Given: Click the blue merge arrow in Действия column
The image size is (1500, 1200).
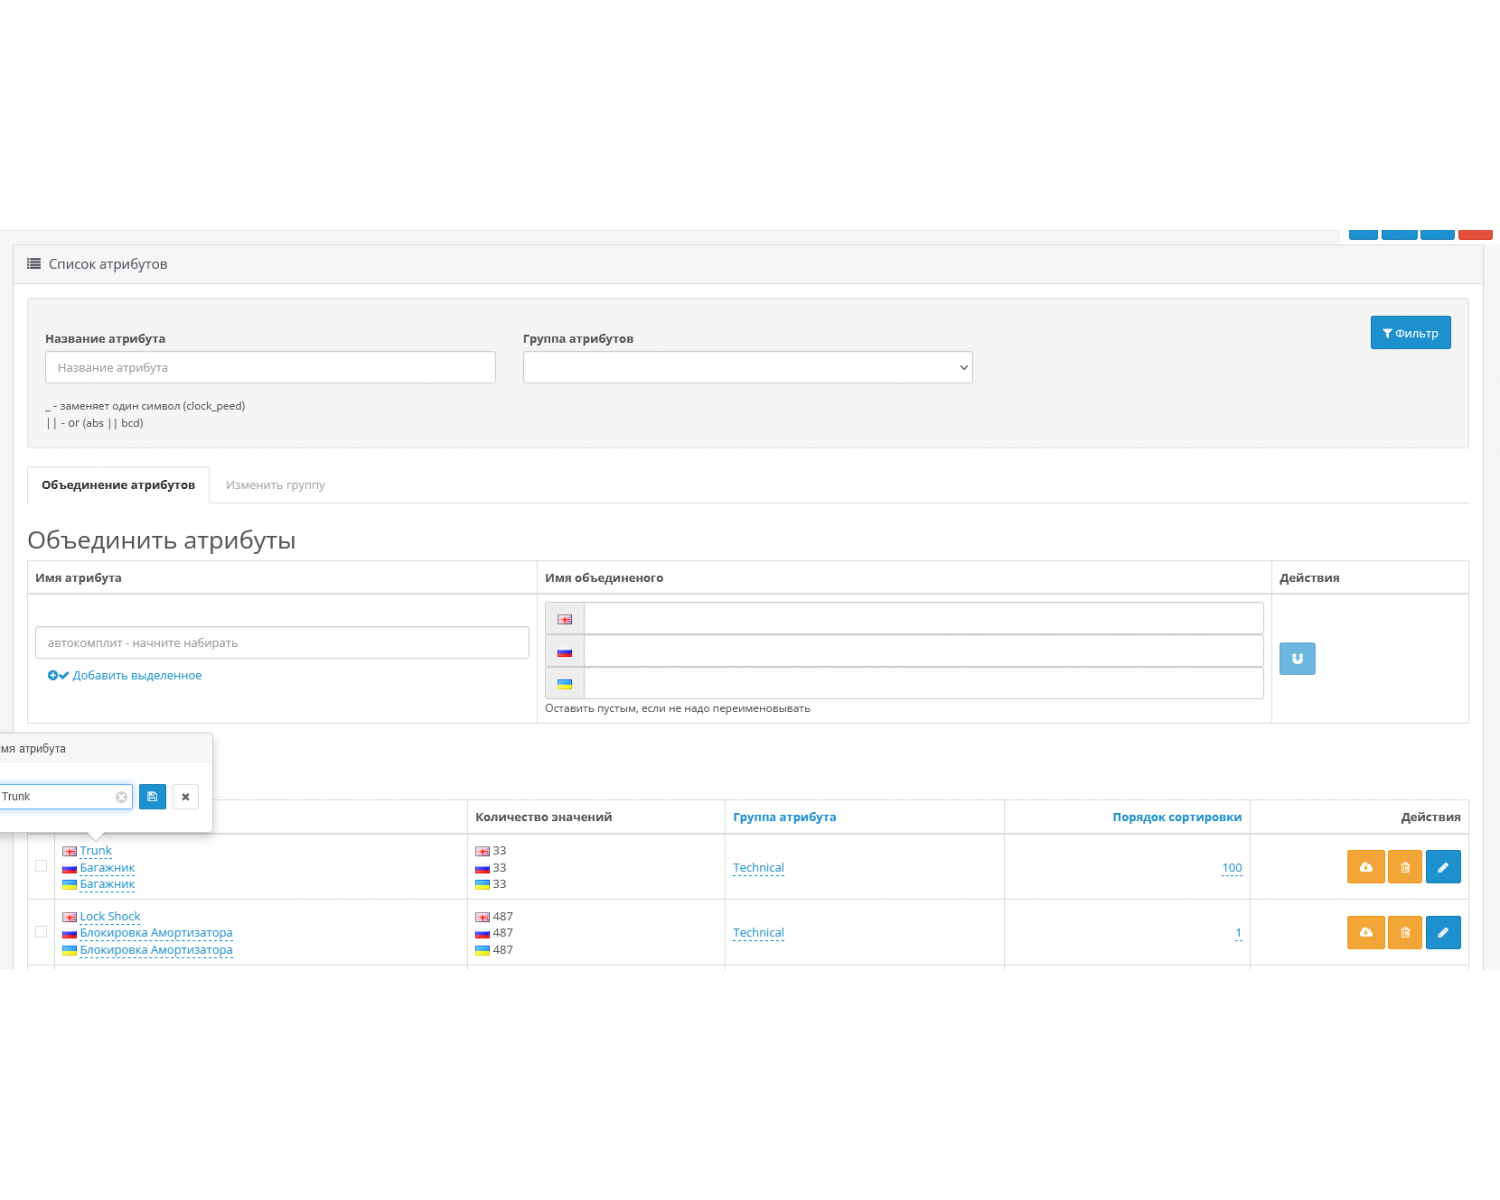Looking at the screenshot, I should [x=1297, y=658].
